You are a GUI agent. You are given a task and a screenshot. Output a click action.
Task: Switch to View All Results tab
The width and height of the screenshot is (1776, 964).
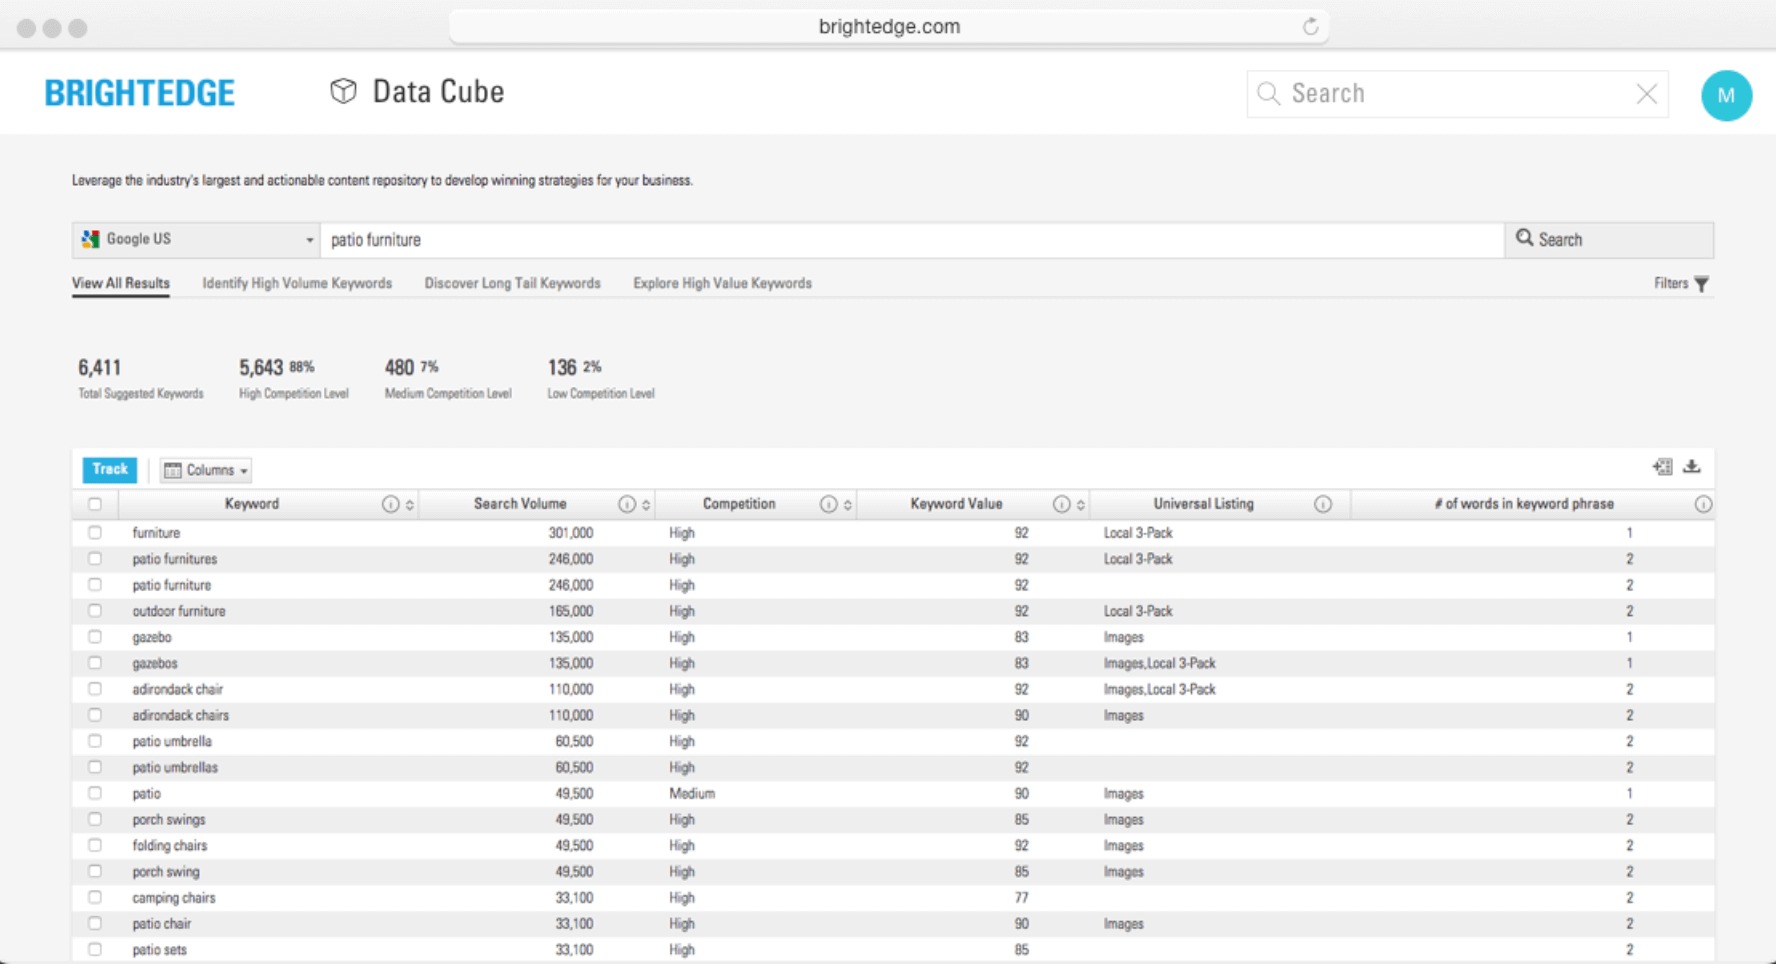pos(121,283)
